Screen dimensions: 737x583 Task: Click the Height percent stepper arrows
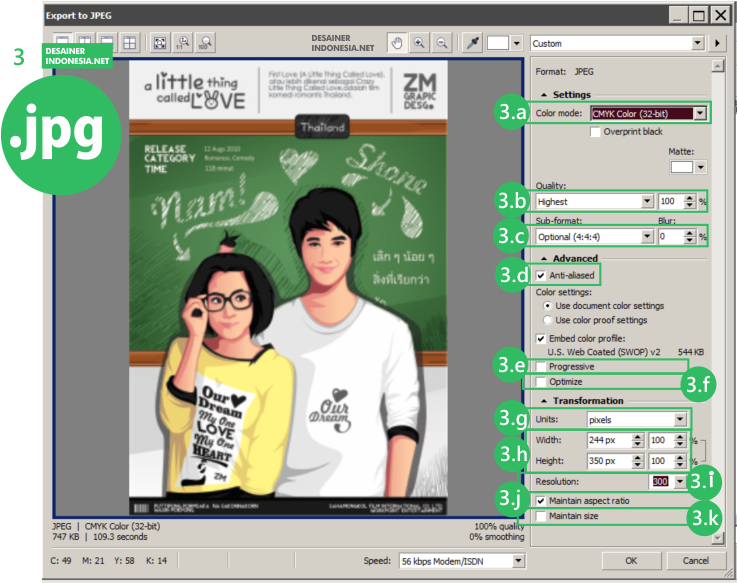680,461
